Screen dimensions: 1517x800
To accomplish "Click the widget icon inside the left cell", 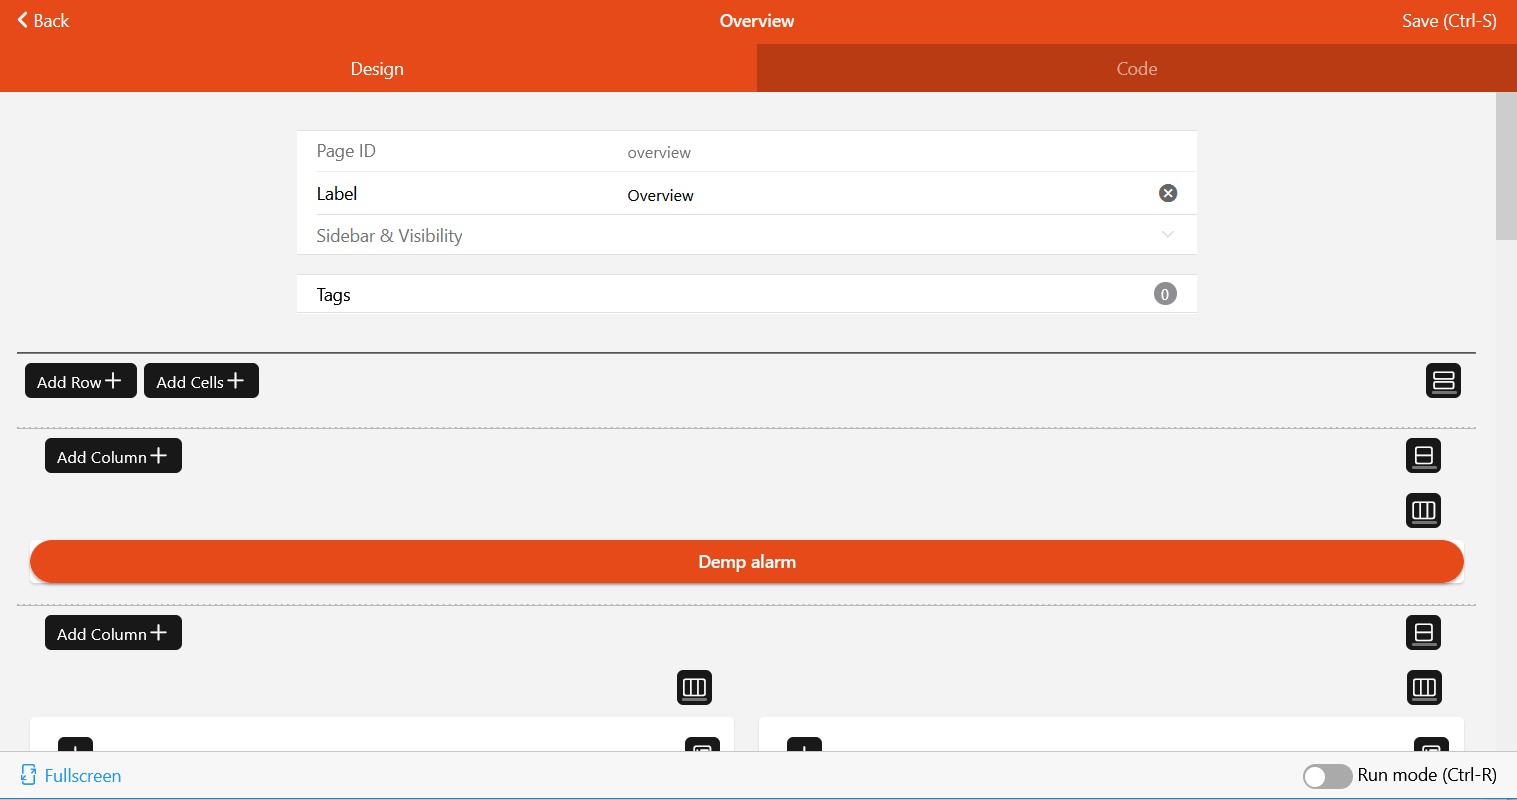I will coord(702,751).
